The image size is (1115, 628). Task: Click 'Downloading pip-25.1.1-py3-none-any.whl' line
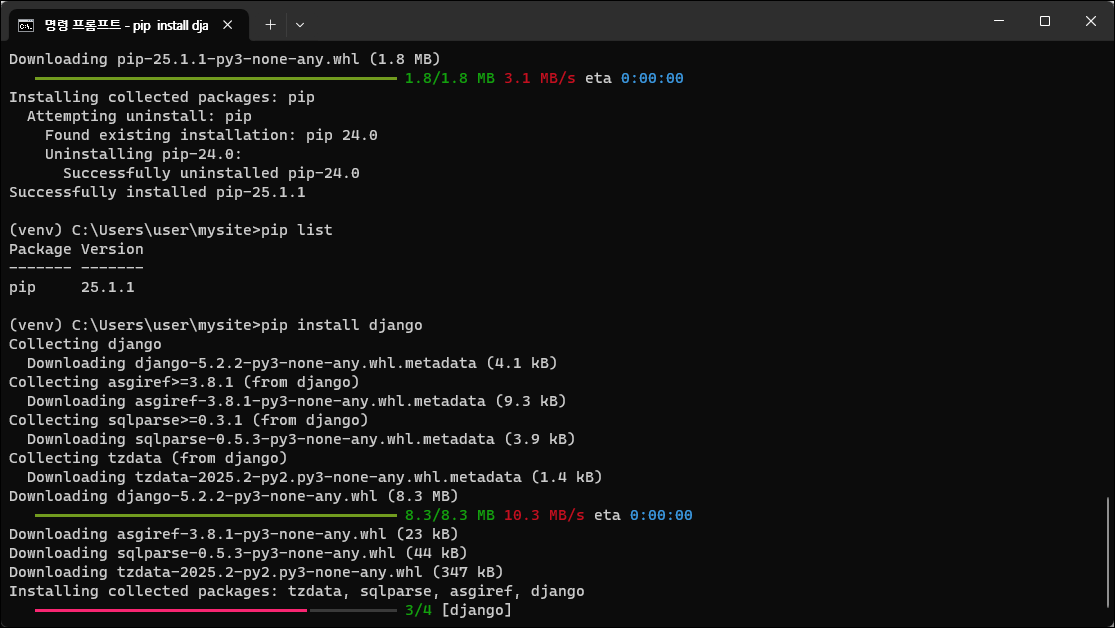[225, 59]
